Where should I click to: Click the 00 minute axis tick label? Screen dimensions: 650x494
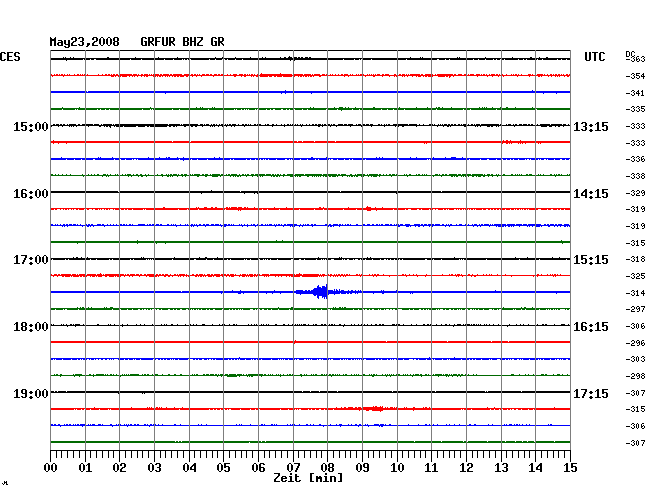click(x=51, y=468)
